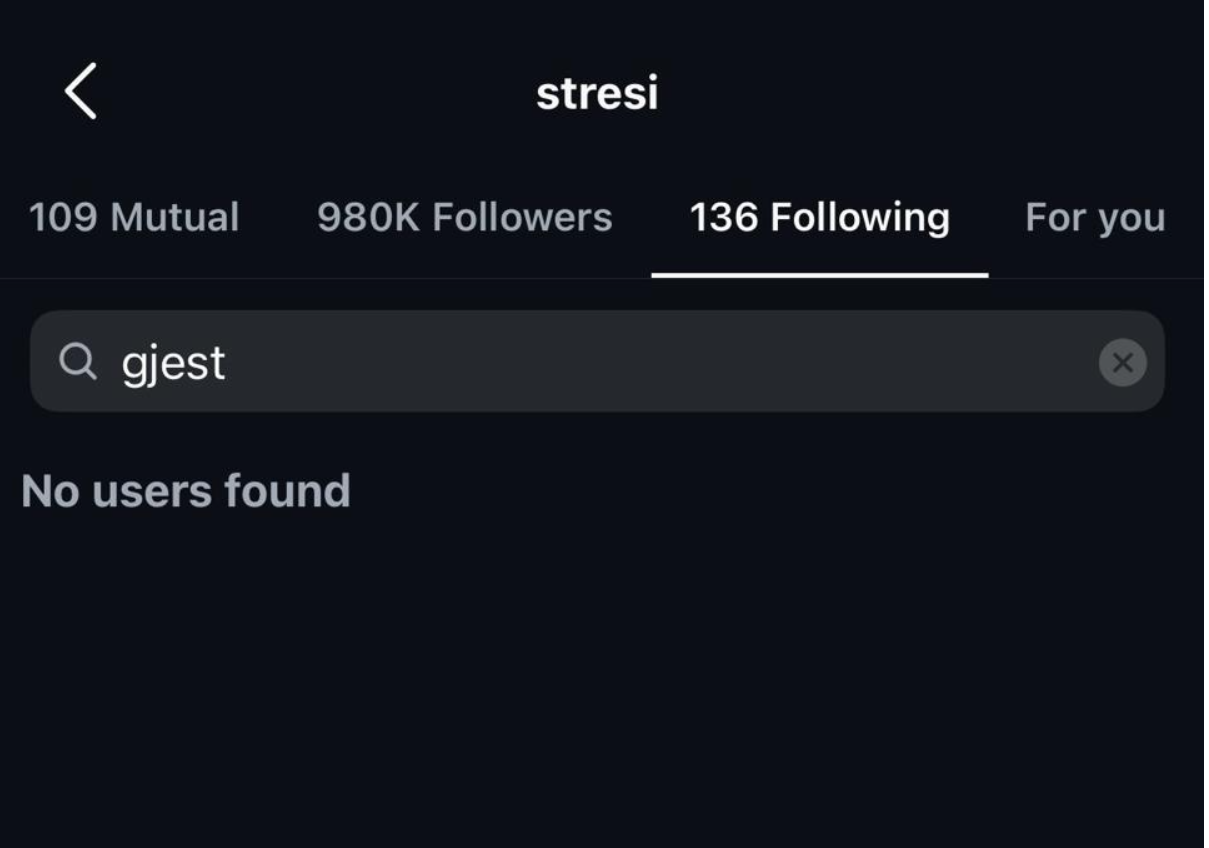Go back from the stresi following list
The width and height of the screenshot is (1209, 848).
[x=80, y=92]
